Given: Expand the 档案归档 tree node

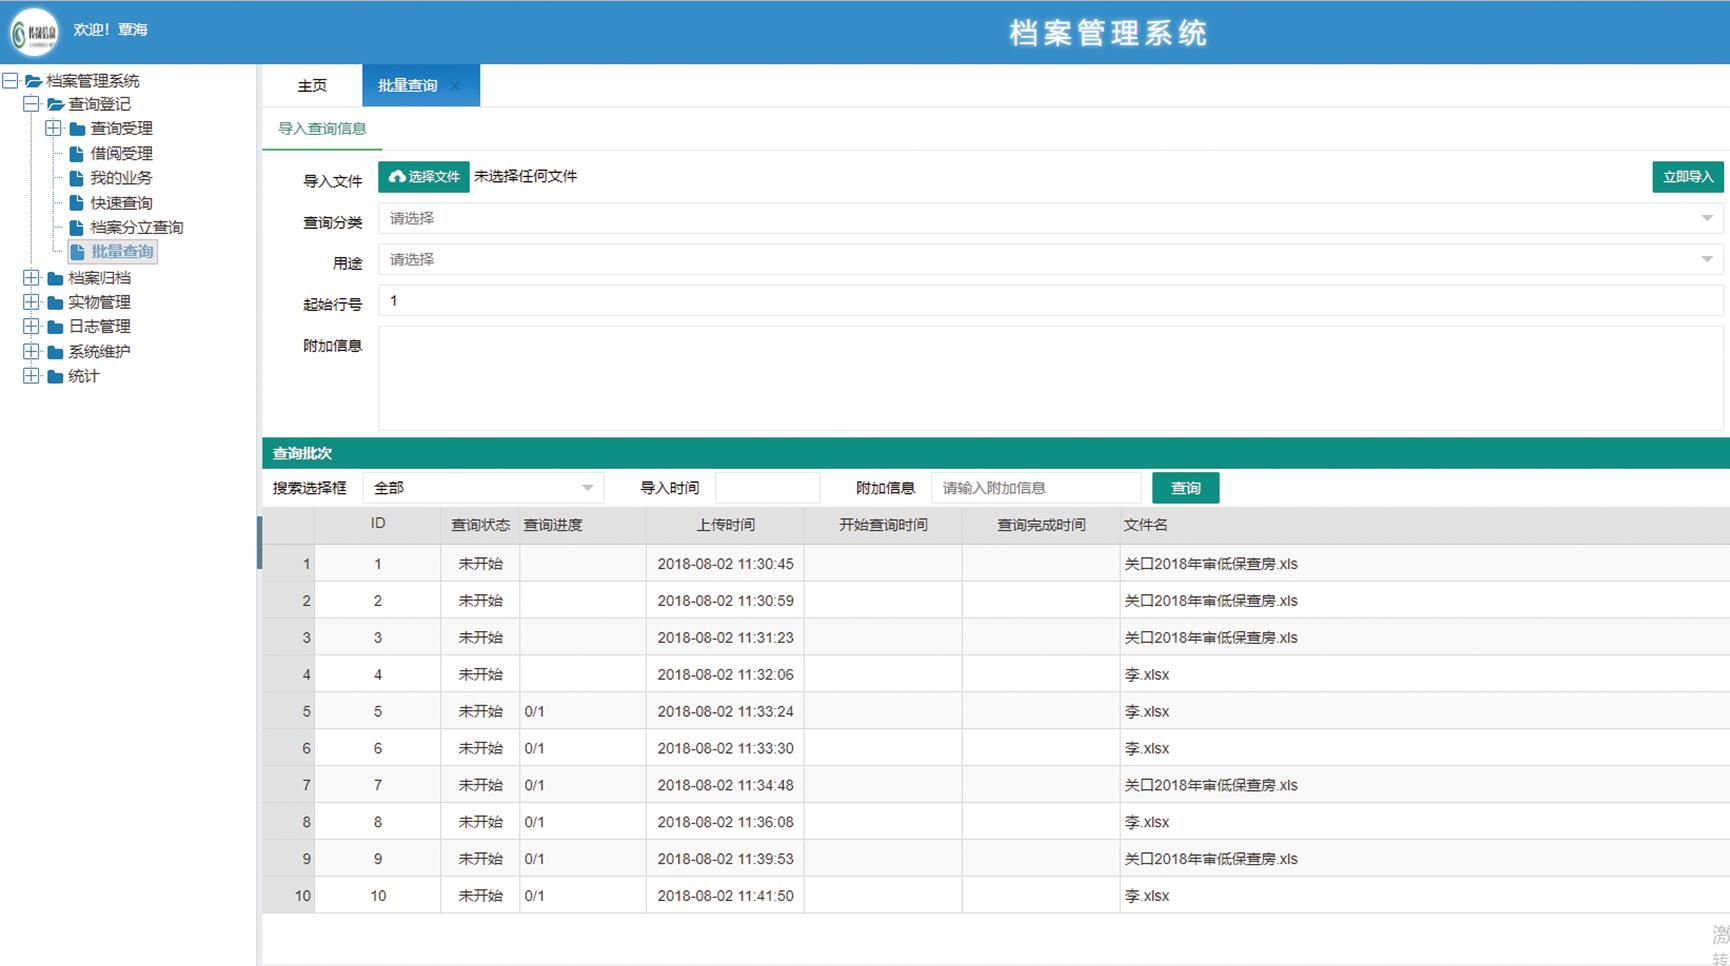Looking at the screenshot, I should tap(31, 278).
